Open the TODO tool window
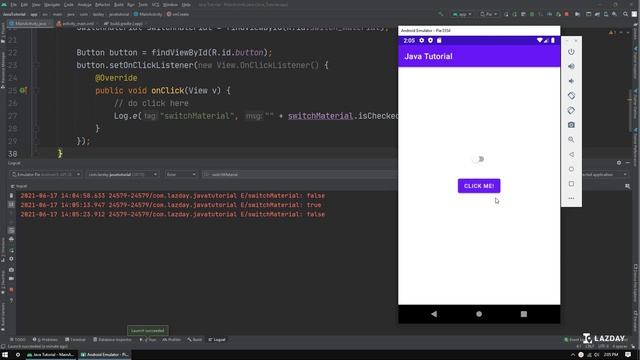This screenshot has width=640, height=360. tap(17, 340)
